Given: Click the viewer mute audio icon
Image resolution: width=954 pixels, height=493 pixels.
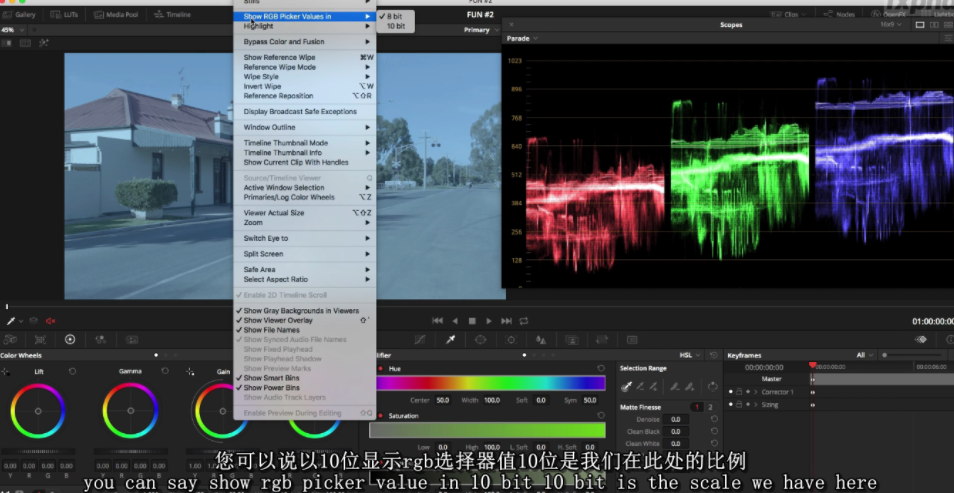Looking at the screenshot, I should [x=50, y=321].
